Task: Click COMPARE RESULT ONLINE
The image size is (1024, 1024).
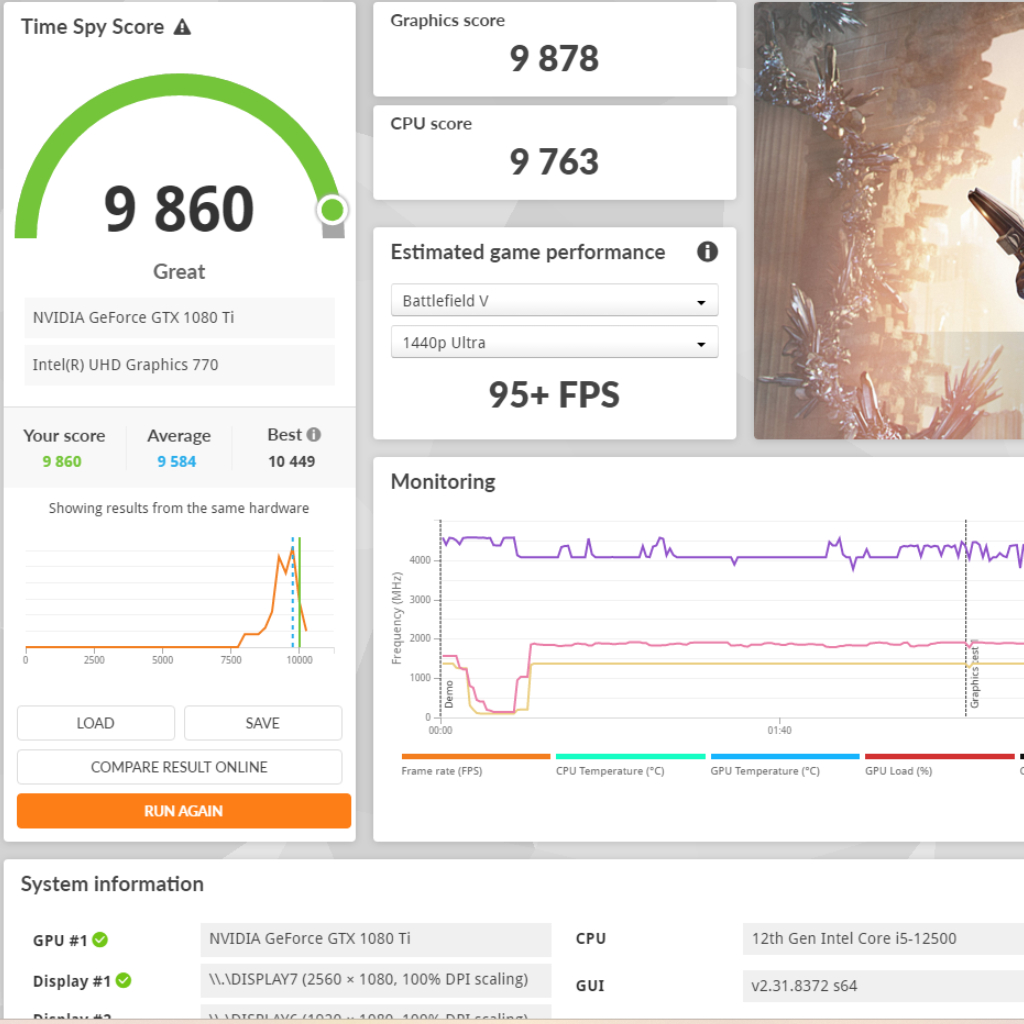Action: click(179, 767)
